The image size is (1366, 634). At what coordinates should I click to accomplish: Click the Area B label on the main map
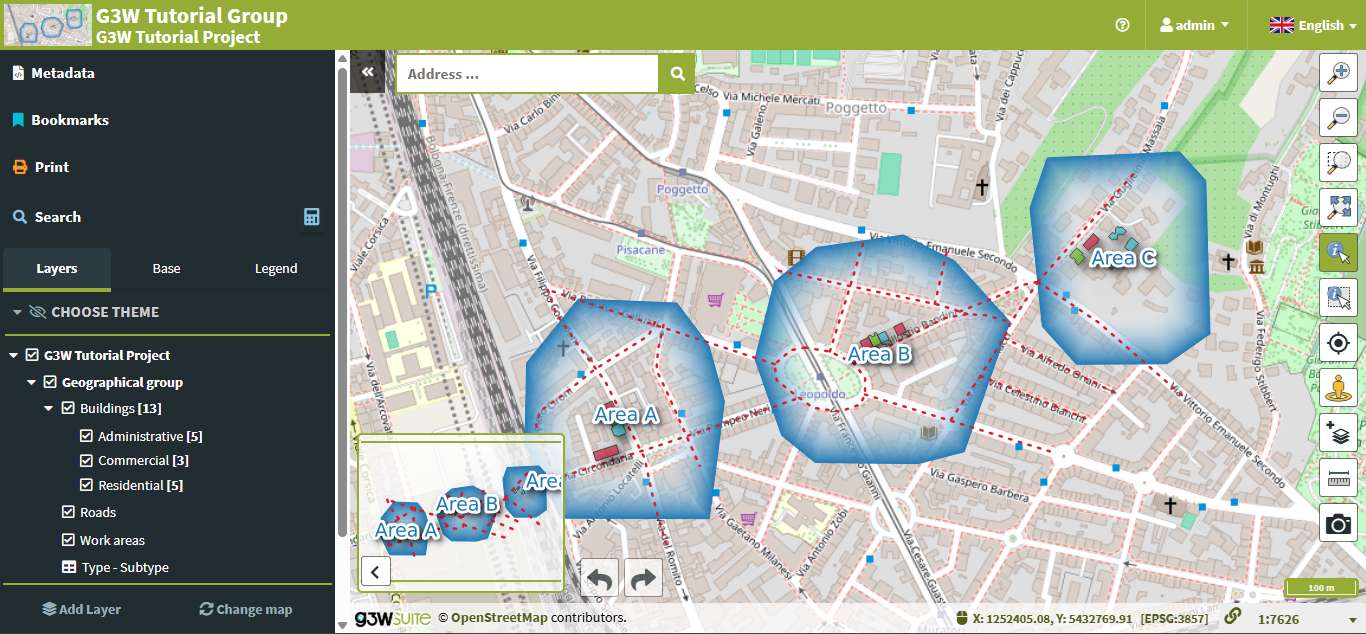(879, 354)
